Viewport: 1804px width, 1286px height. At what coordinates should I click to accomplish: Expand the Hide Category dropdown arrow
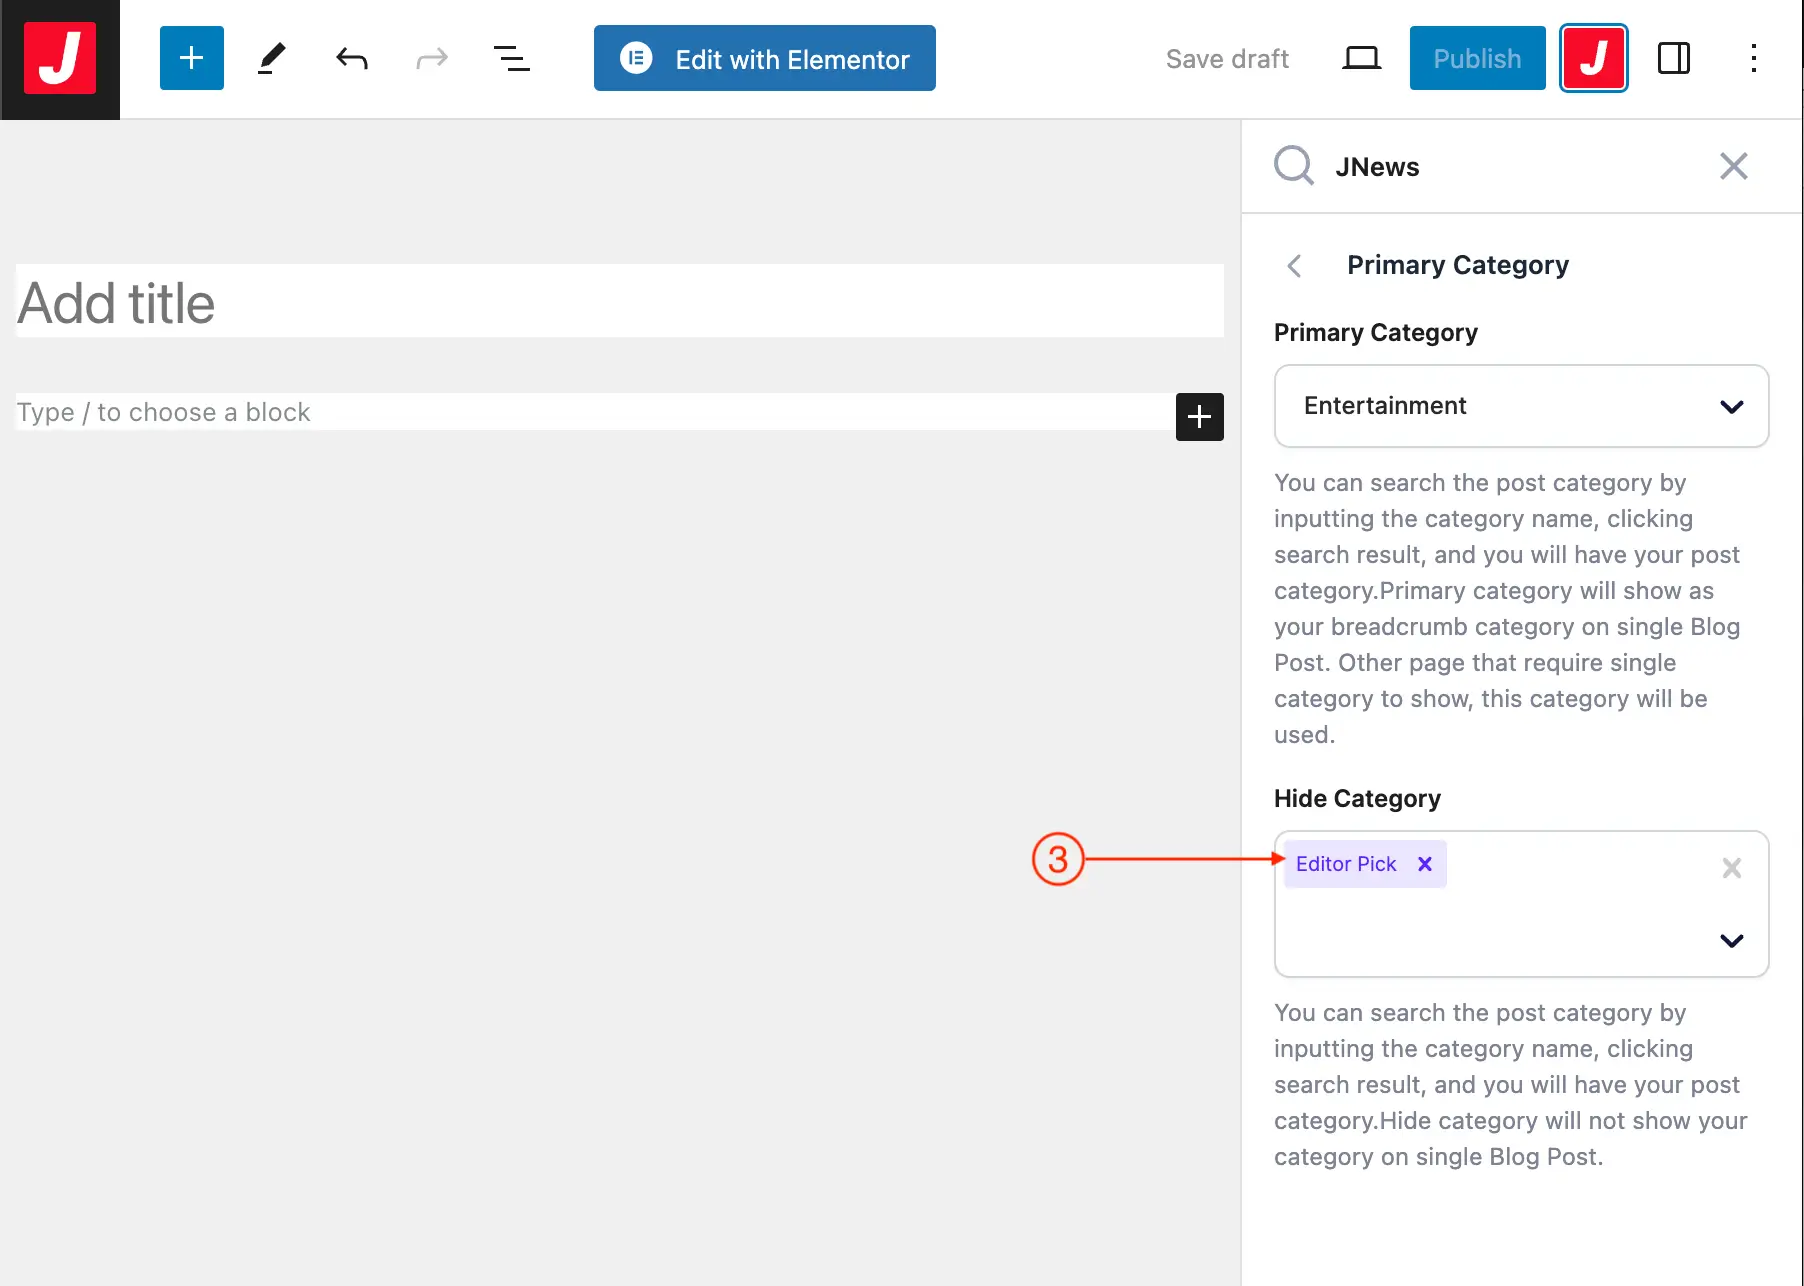pyautogui.click(x=1731, y=940)
